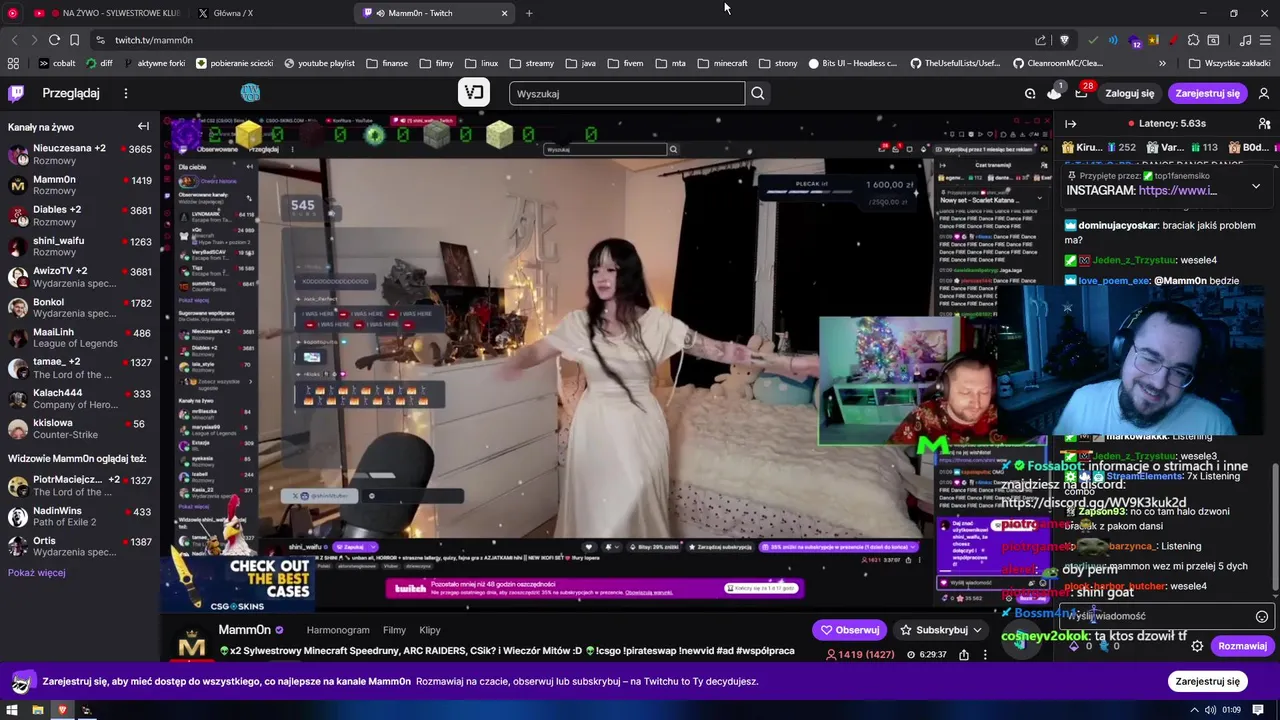Image resolution: width=1280 pixels, height=720 pixels.
Task: Click Zarejestruj się in top header
Action: tap(1207, 93)
